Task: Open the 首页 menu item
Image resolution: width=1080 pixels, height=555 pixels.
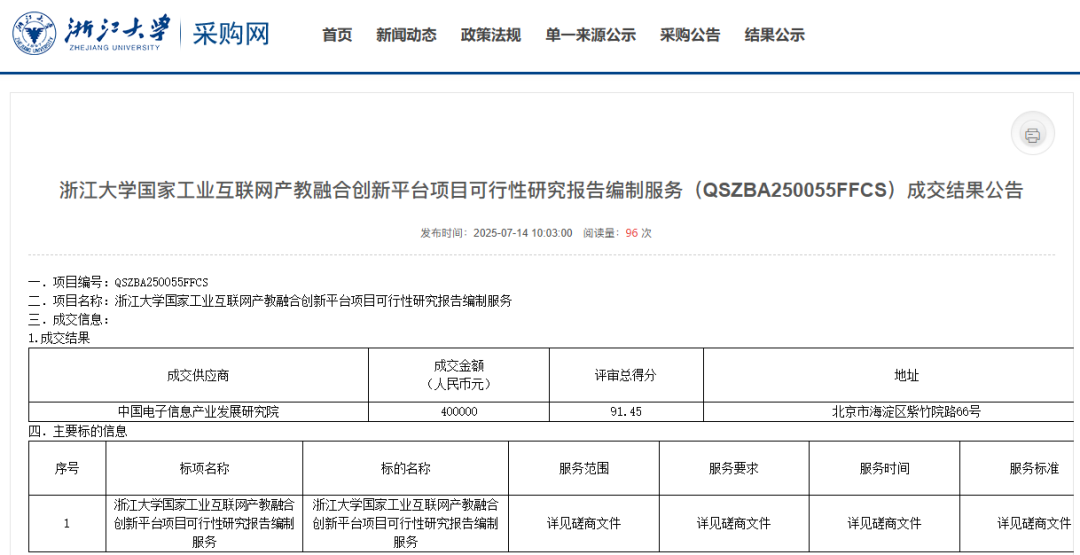Action: tap(337, 35)
